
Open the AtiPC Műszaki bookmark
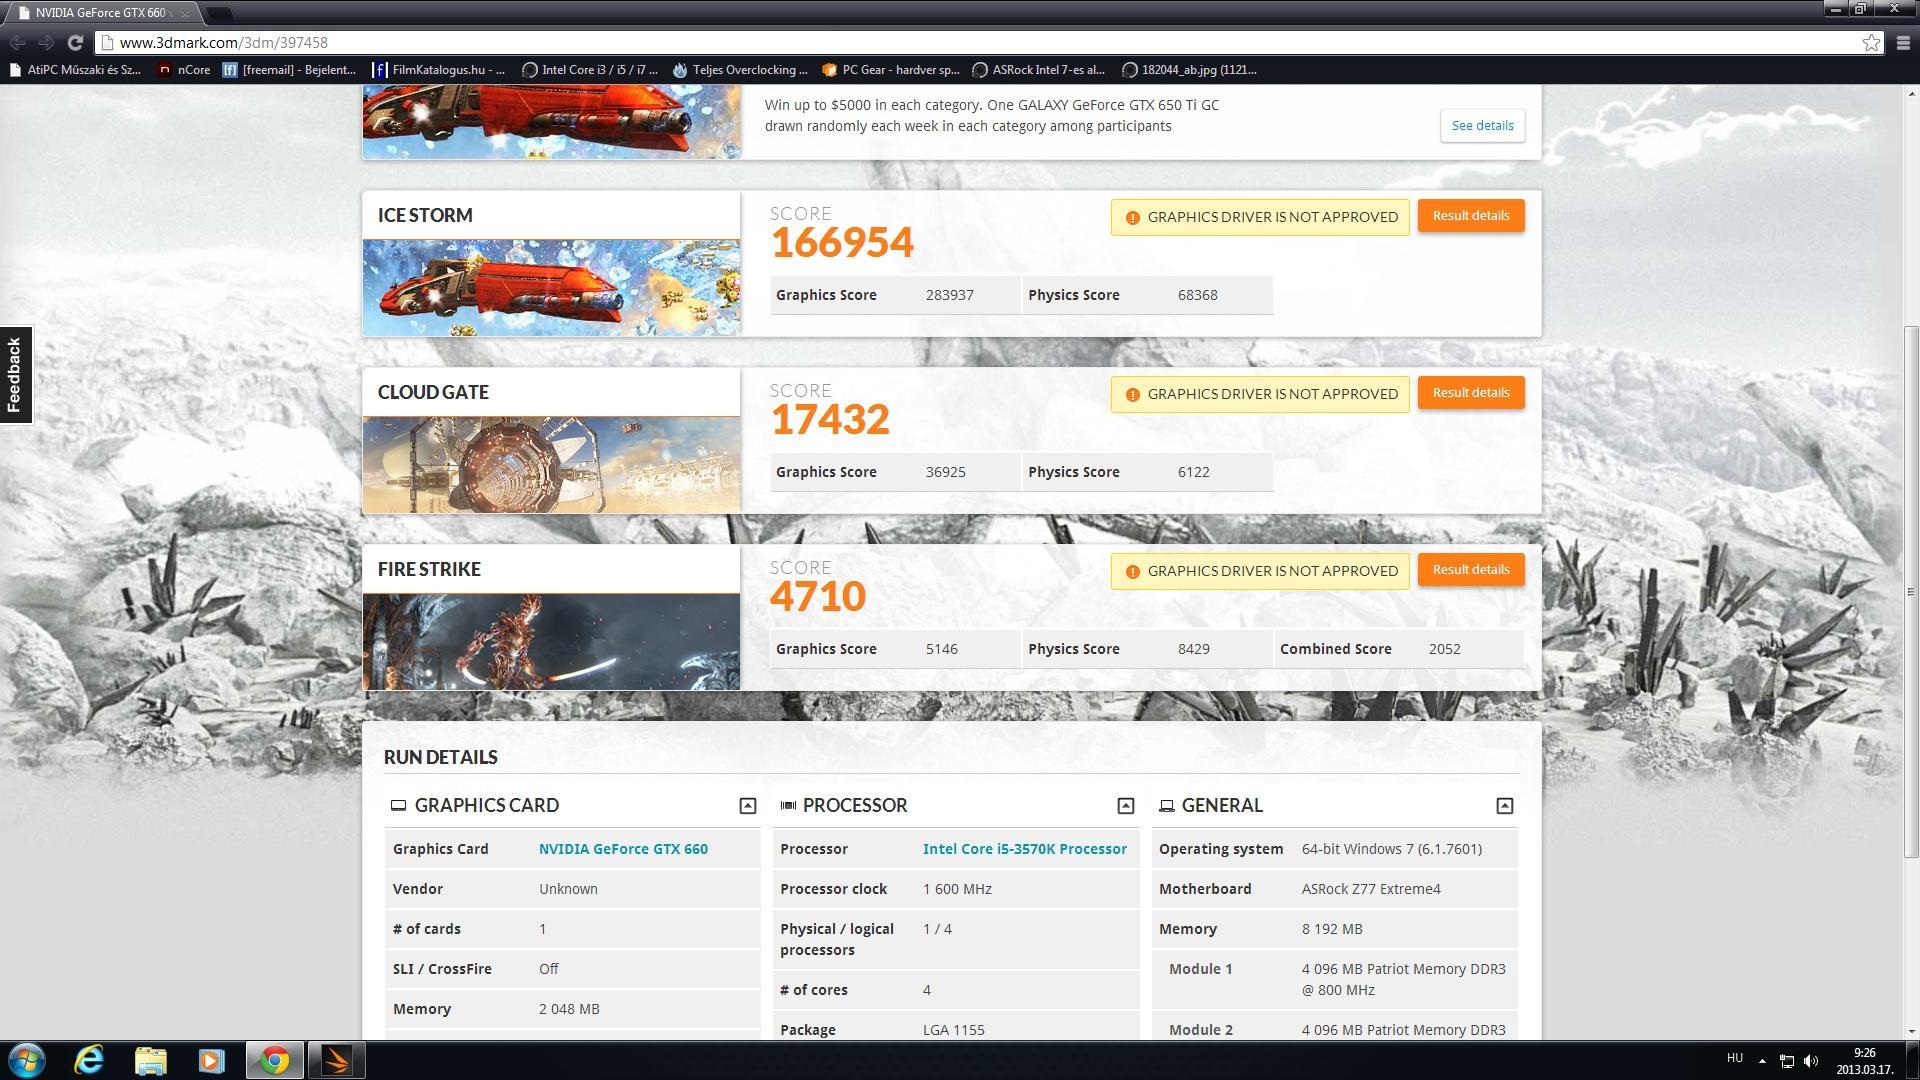point(75,70)
